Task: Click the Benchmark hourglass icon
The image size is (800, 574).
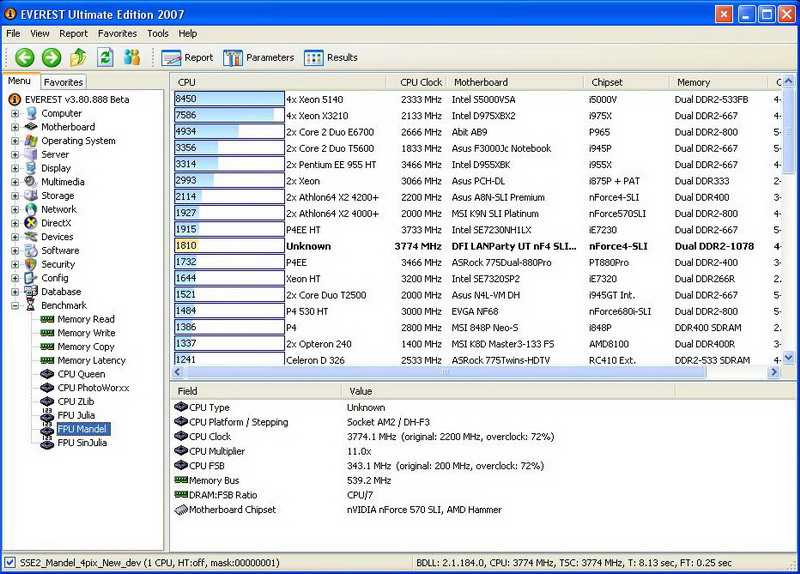Action: [x=31, y=306]
